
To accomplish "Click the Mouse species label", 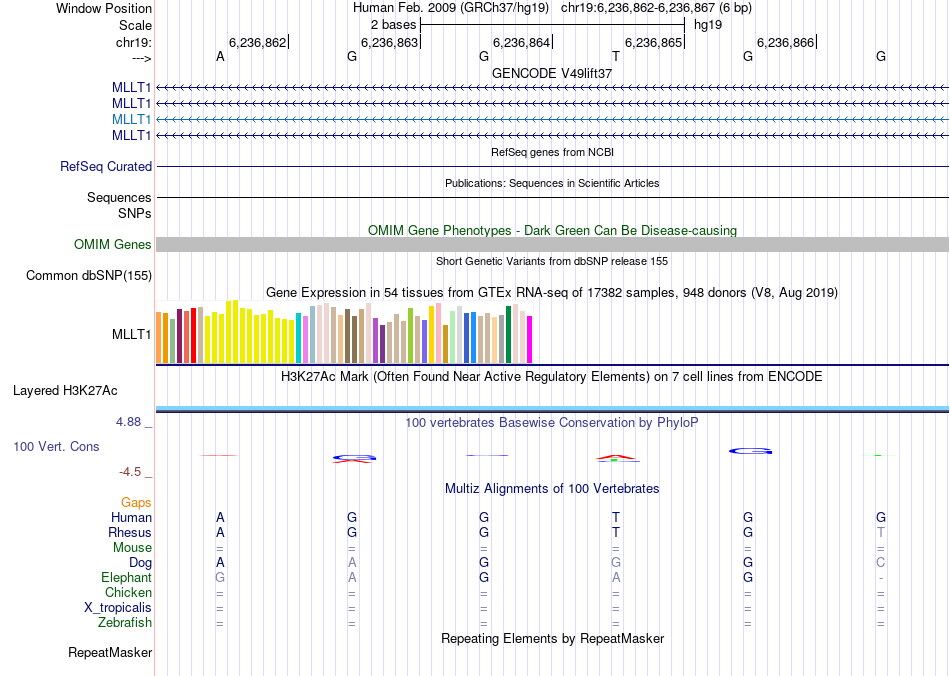I will (x=132, y=548).
